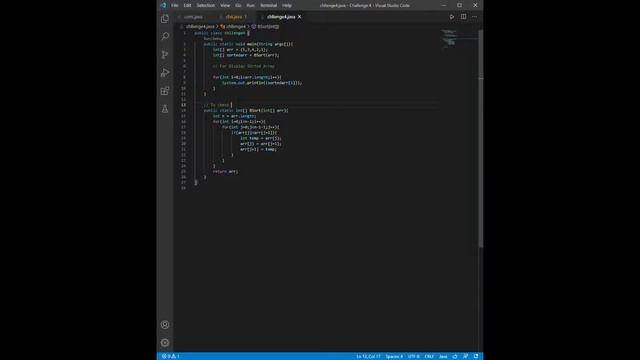Open the Go menu

tap(238, 5)
